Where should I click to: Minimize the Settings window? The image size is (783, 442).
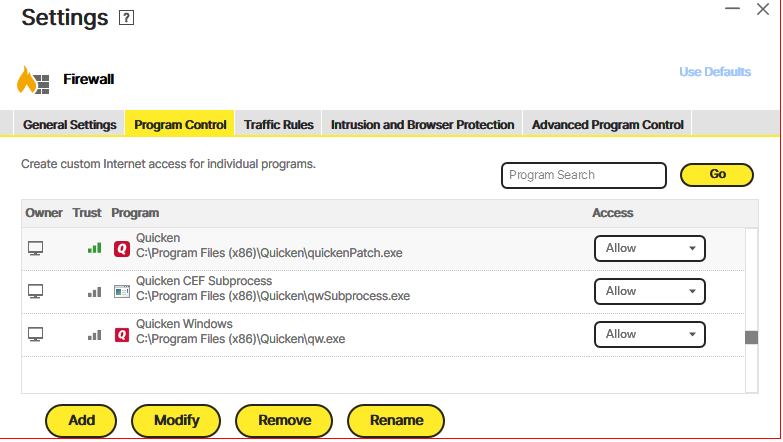coord(732,8)
